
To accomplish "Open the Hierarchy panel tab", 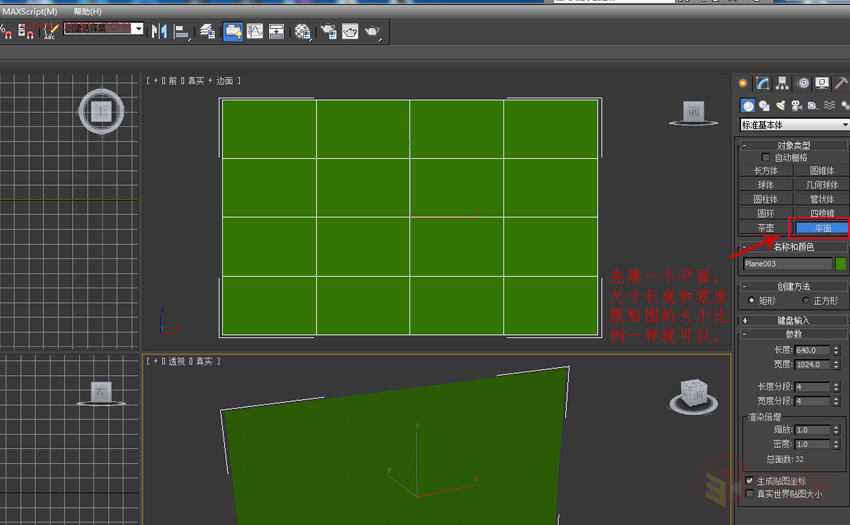I will click(782, 84).
